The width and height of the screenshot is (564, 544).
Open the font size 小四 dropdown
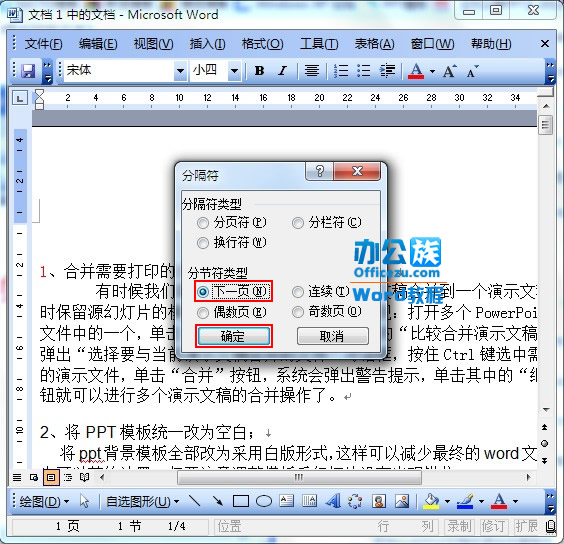tap(235, 71)
